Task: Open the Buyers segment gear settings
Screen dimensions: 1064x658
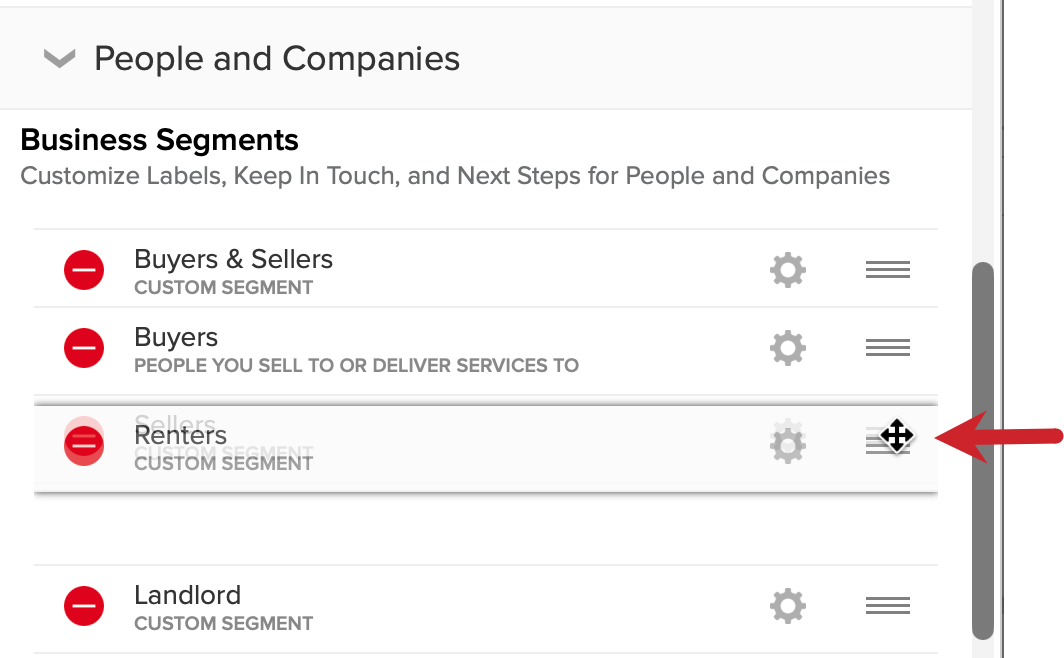Action: point(788,348)
